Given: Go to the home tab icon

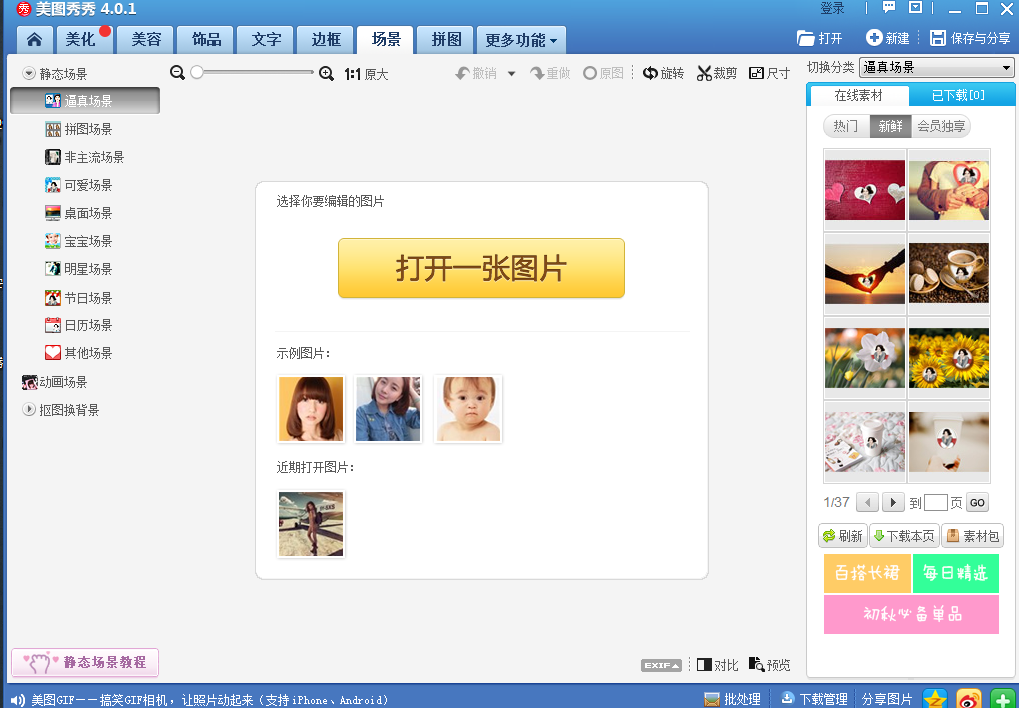Looking at the screenshot, I should click(x=34, y=40).
